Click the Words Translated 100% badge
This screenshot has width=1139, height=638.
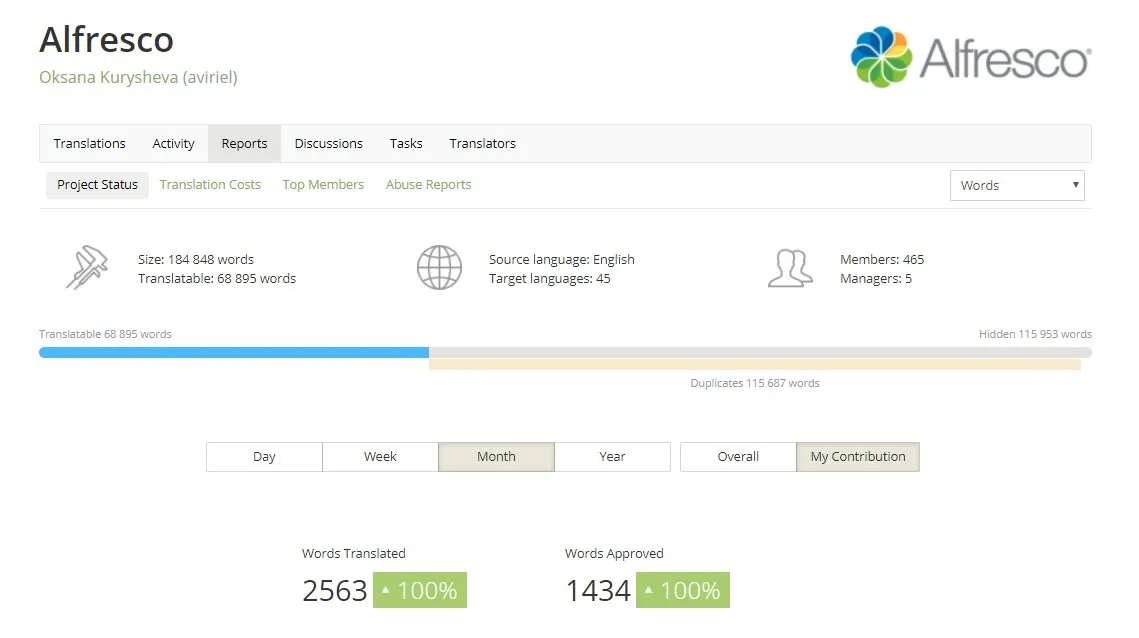420,590
